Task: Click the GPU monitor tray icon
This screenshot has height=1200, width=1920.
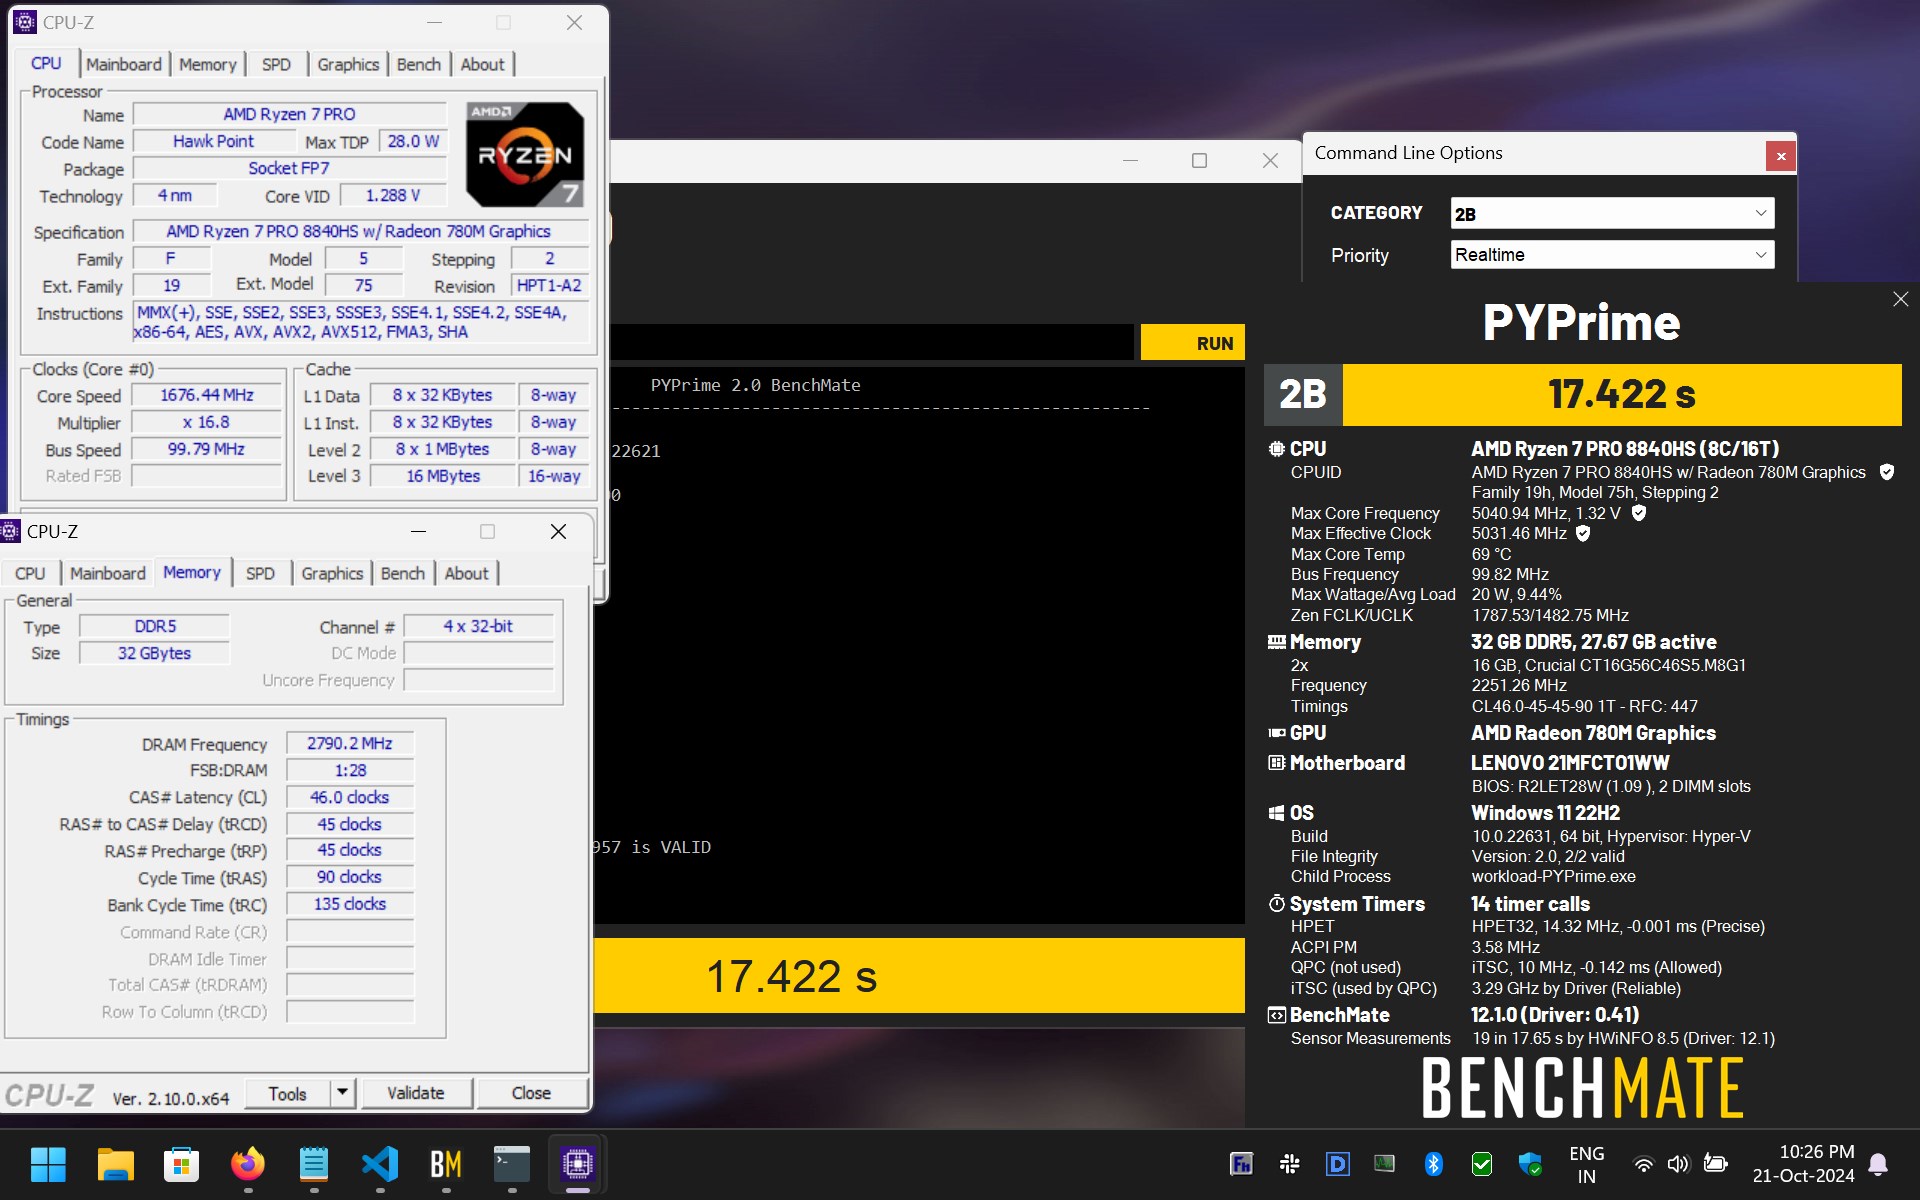Action: 1385,1163
